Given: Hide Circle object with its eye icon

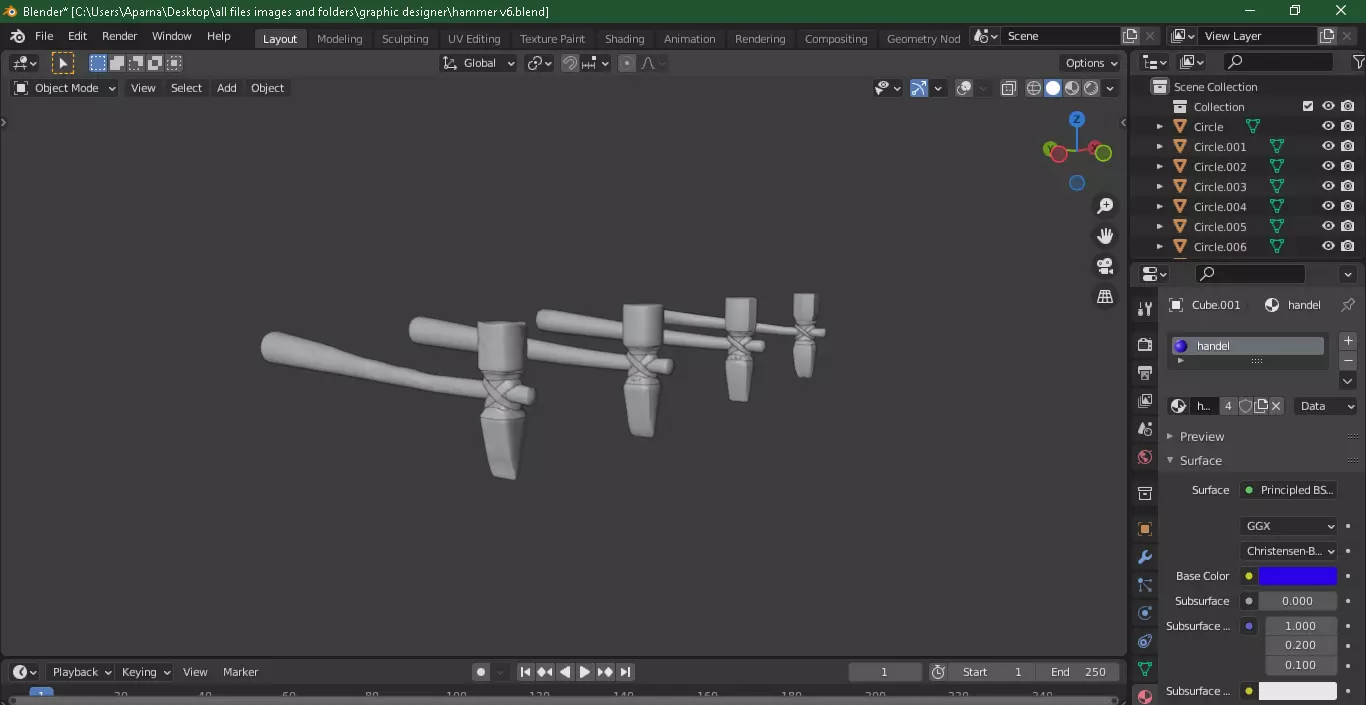Looking at the screenshot, I should (1328, 126).
